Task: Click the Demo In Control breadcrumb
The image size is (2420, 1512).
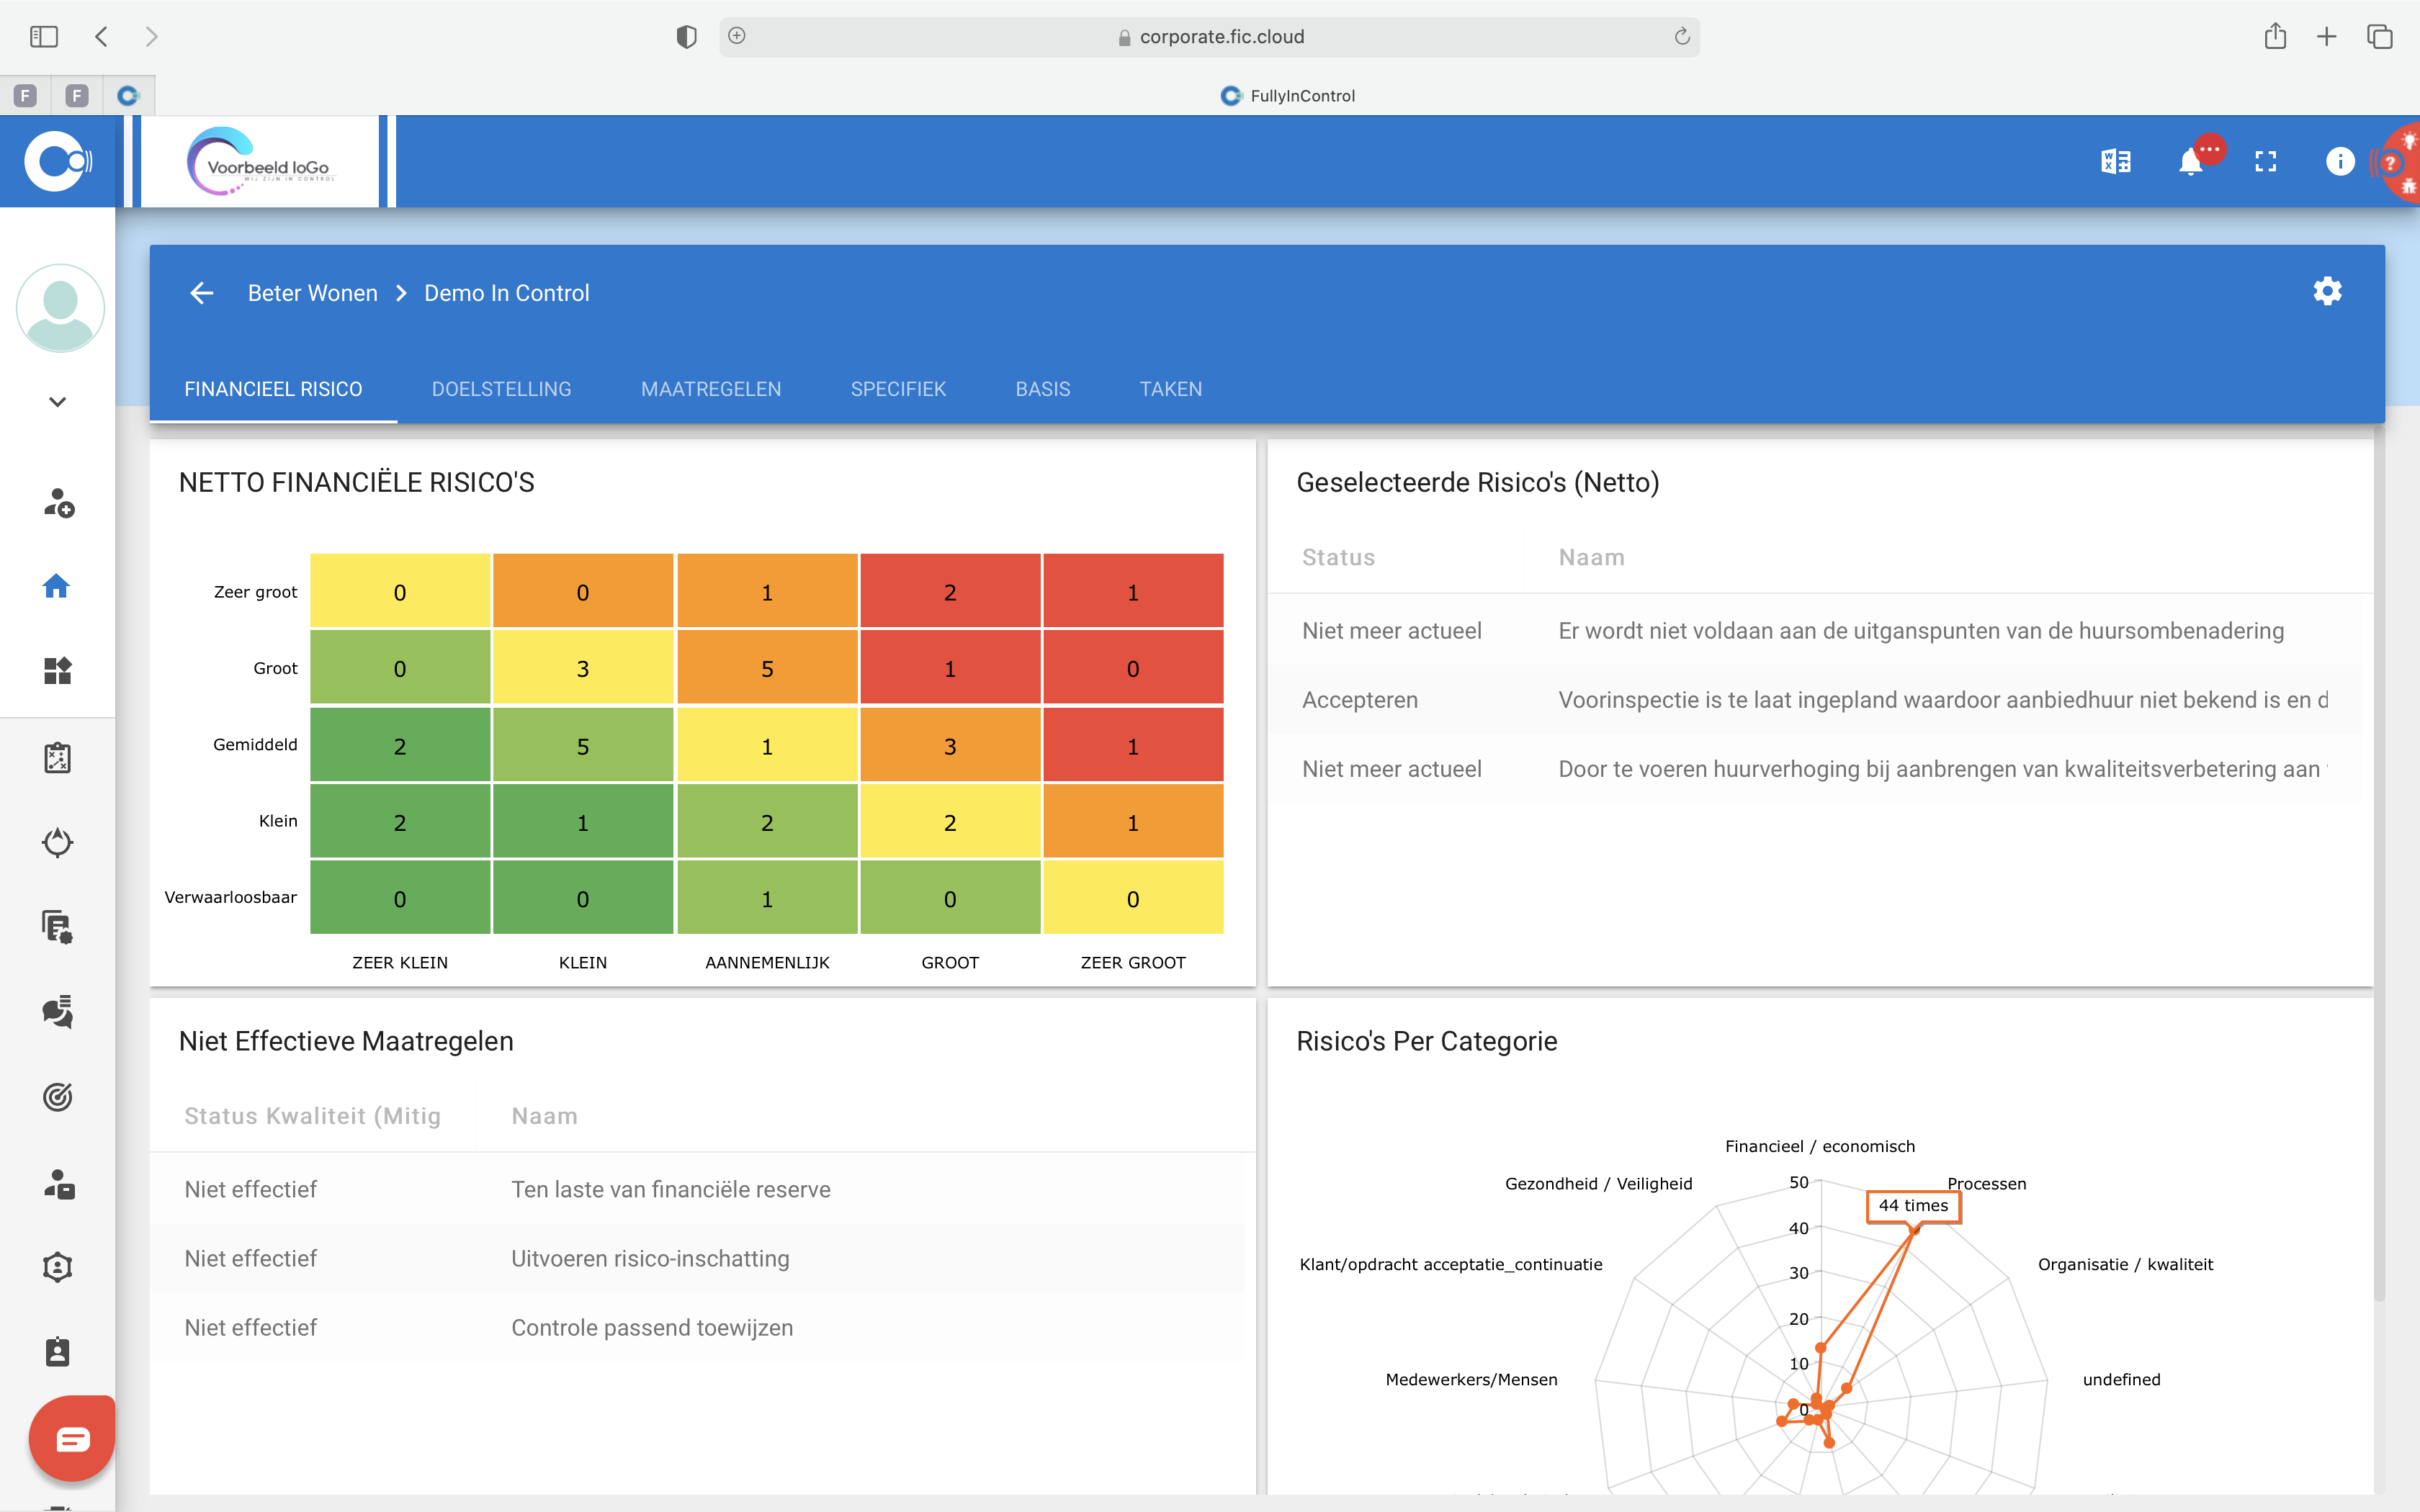Action: pos(507,293)
